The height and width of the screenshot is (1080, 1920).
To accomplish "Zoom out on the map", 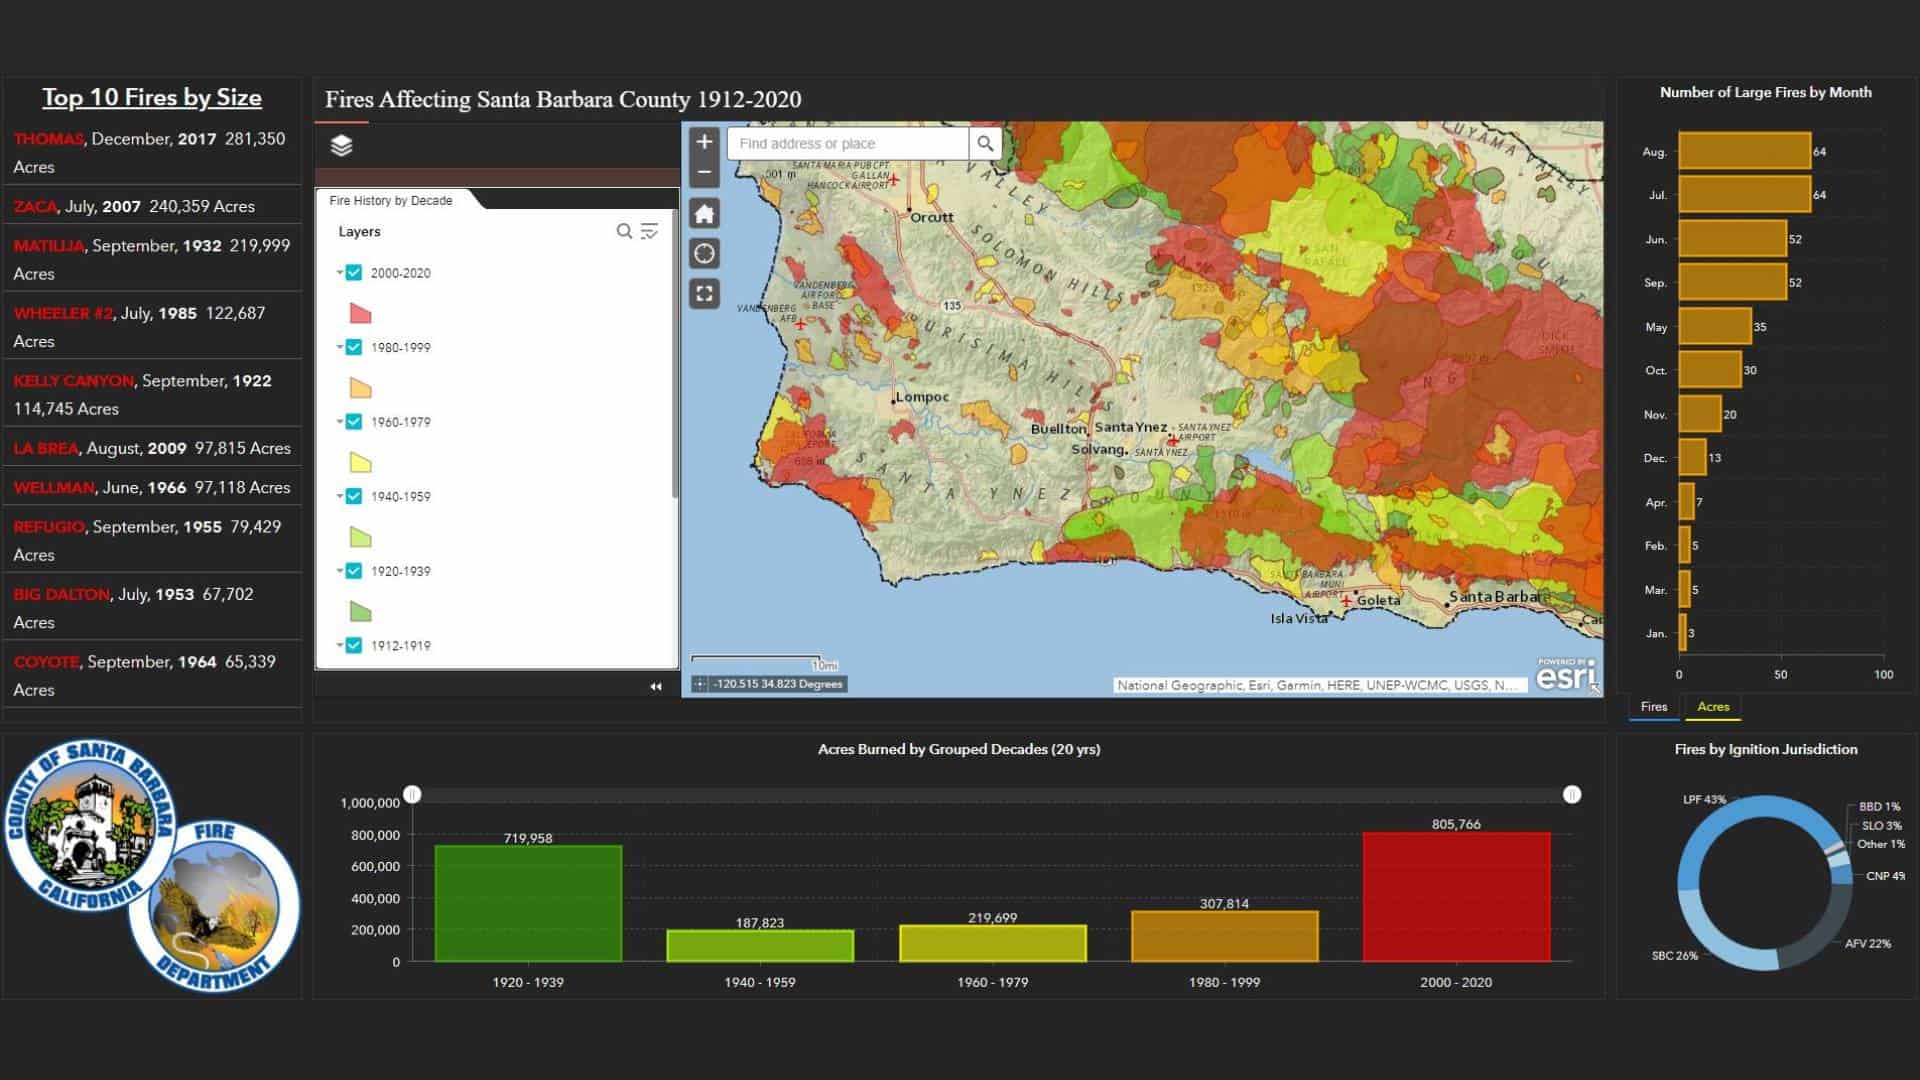I will pyautogui.click(x=704, y=172).
